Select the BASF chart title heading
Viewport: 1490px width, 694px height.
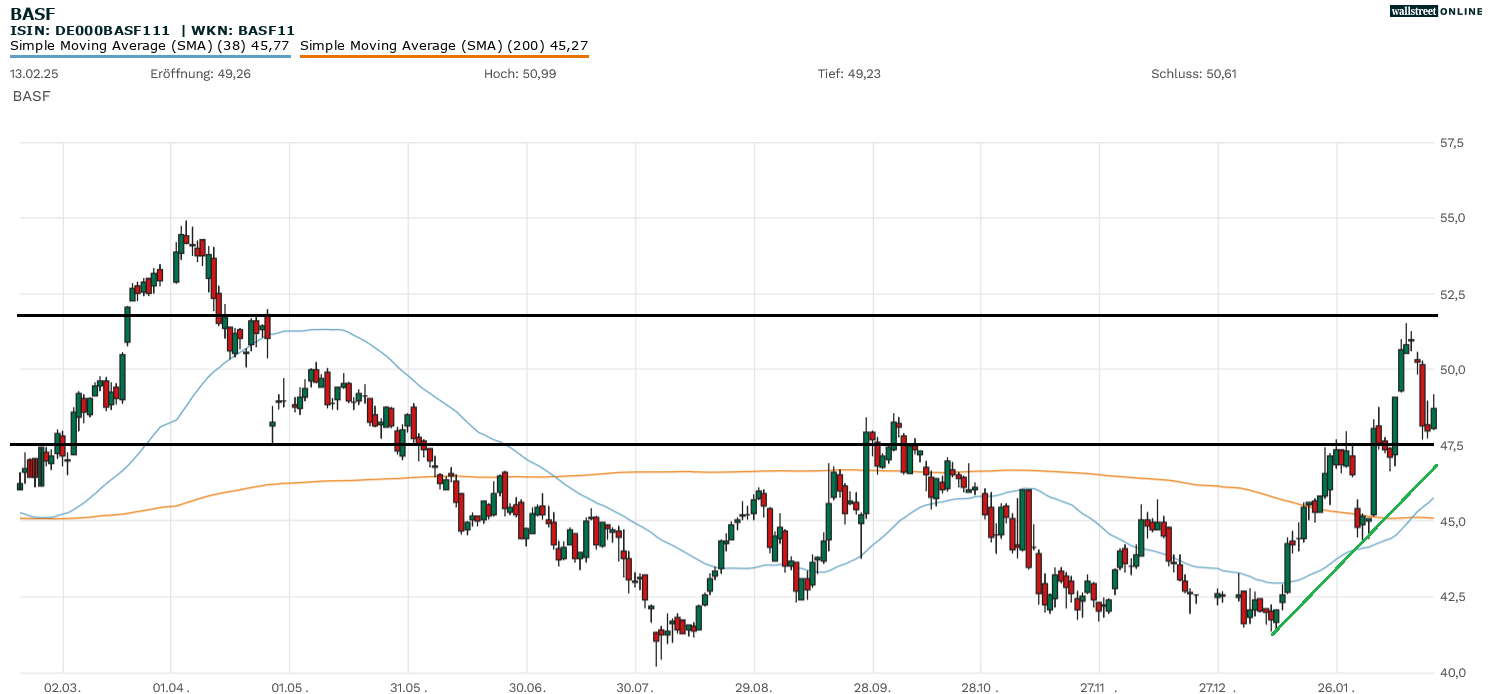(31, 13)
